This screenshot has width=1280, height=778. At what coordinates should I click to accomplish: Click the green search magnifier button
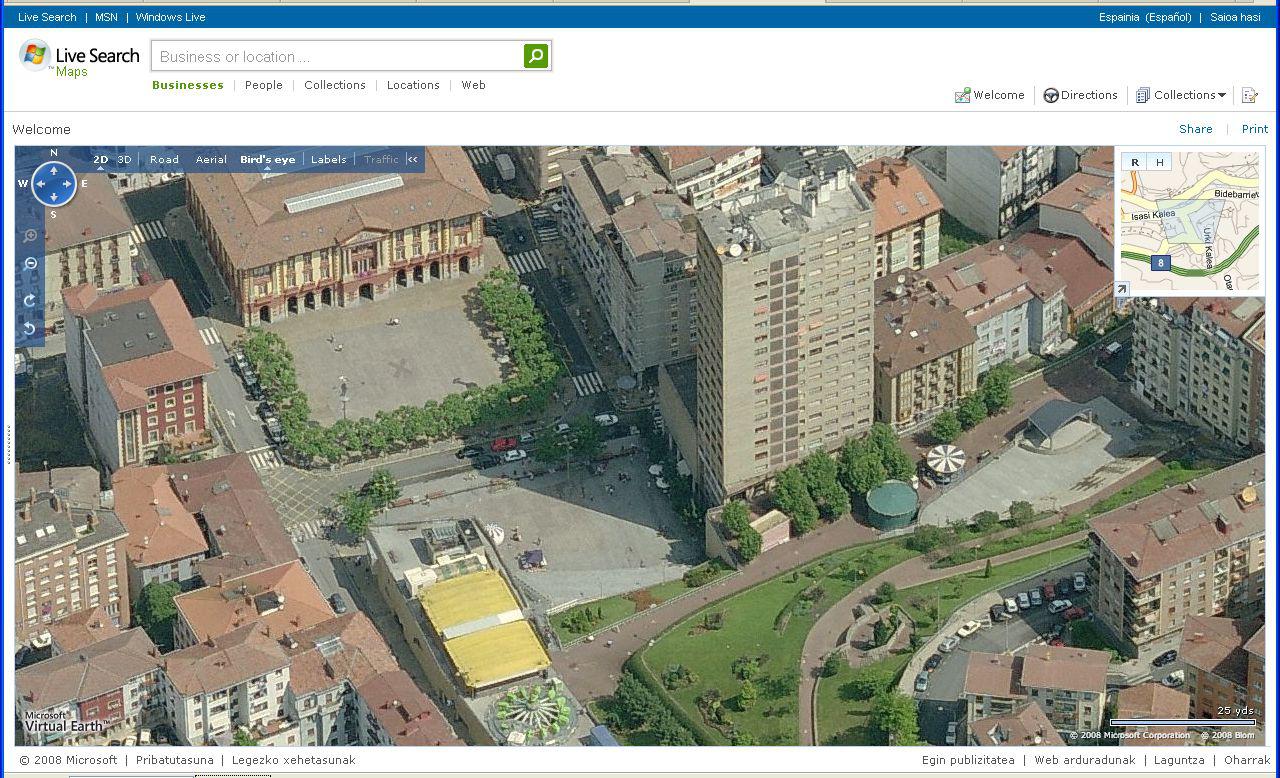[536, 56]
